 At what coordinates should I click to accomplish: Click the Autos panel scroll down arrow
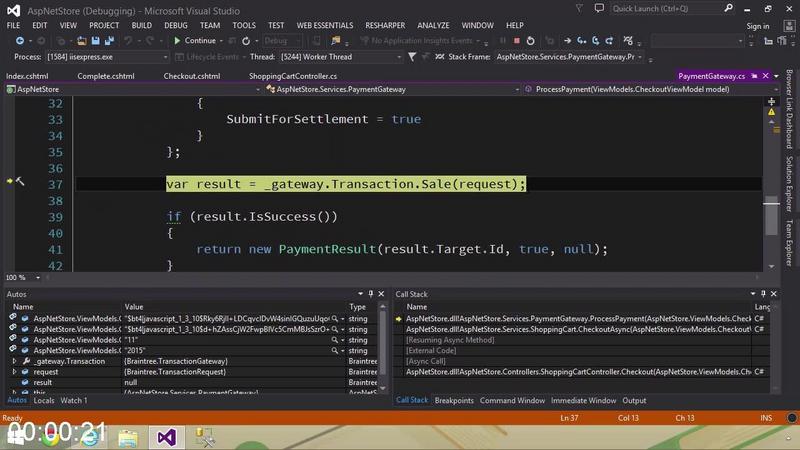tap(383, 388)
